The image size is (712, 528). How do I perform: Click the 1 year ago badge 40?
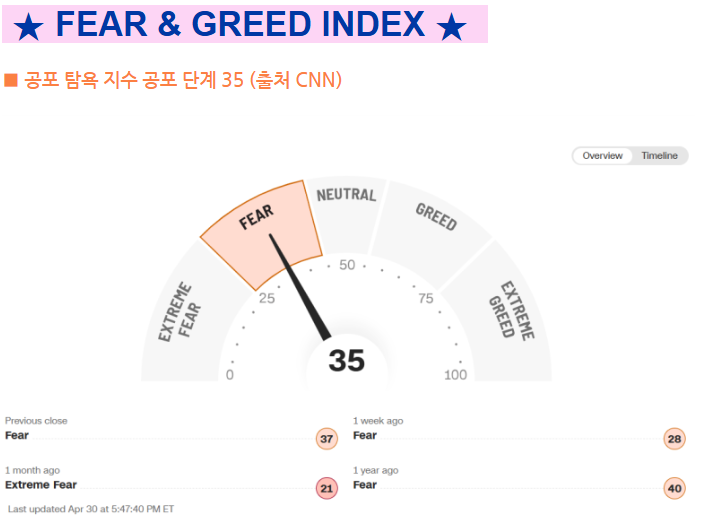point(674,488)
